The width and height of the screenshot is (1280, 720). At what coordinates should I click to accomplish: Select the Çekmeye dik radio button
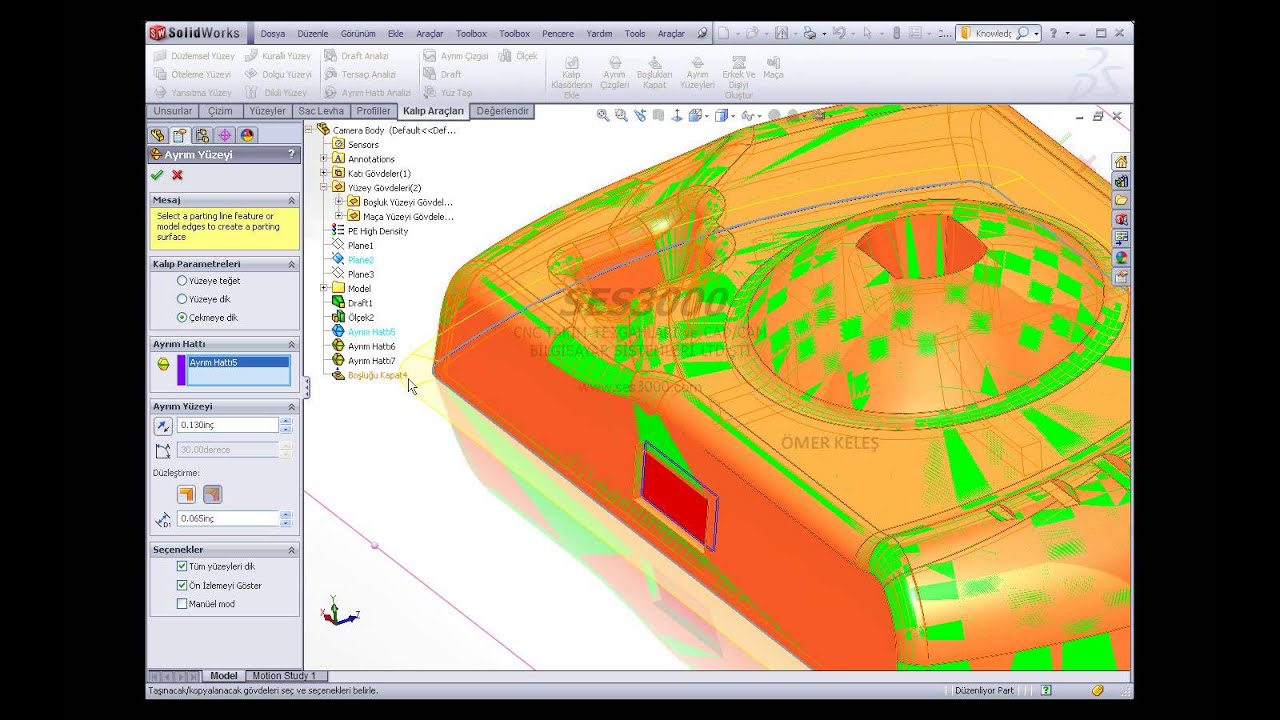pos(182,317)
